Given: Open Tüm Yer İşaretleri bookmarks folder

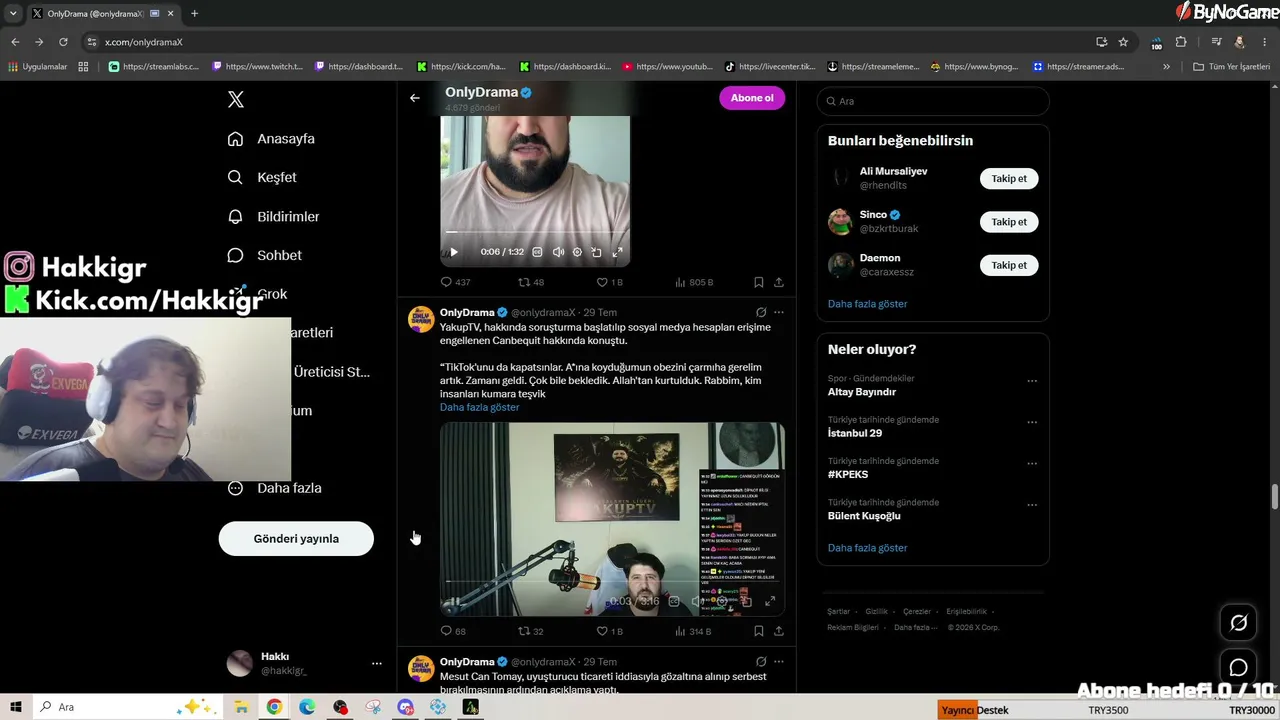Looking at the screenshot, I should pyautogui.click(x=1231, y=67).
